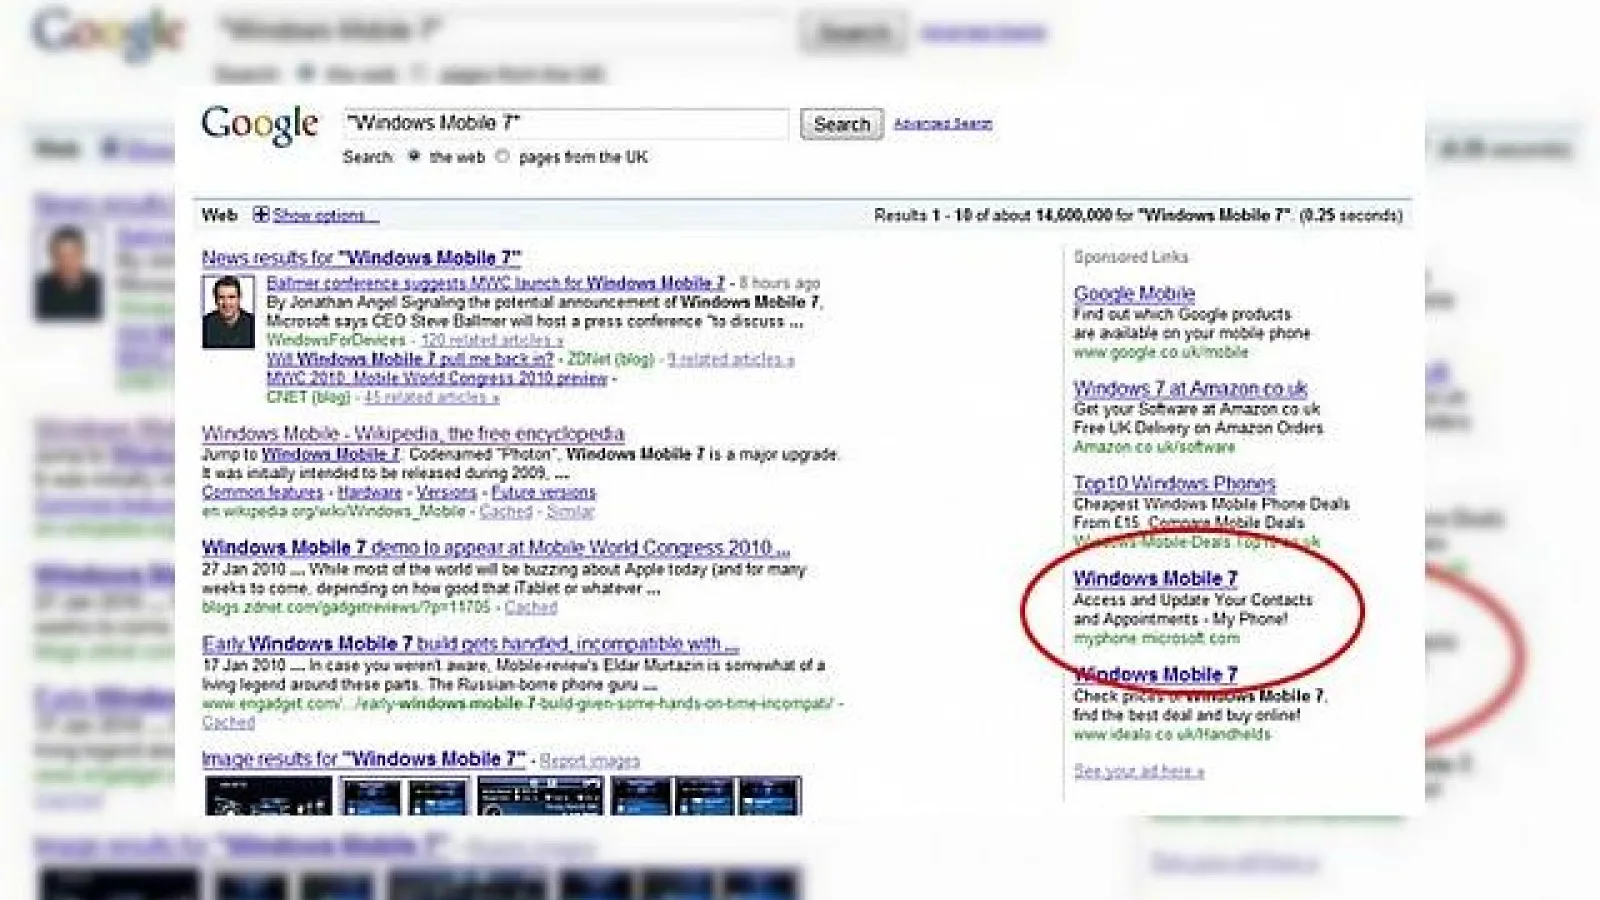Jump to the inline Windows Mobile 7 link in the Wikipedia snippet
Viewport: 1600px width, 900px height.
330,454
